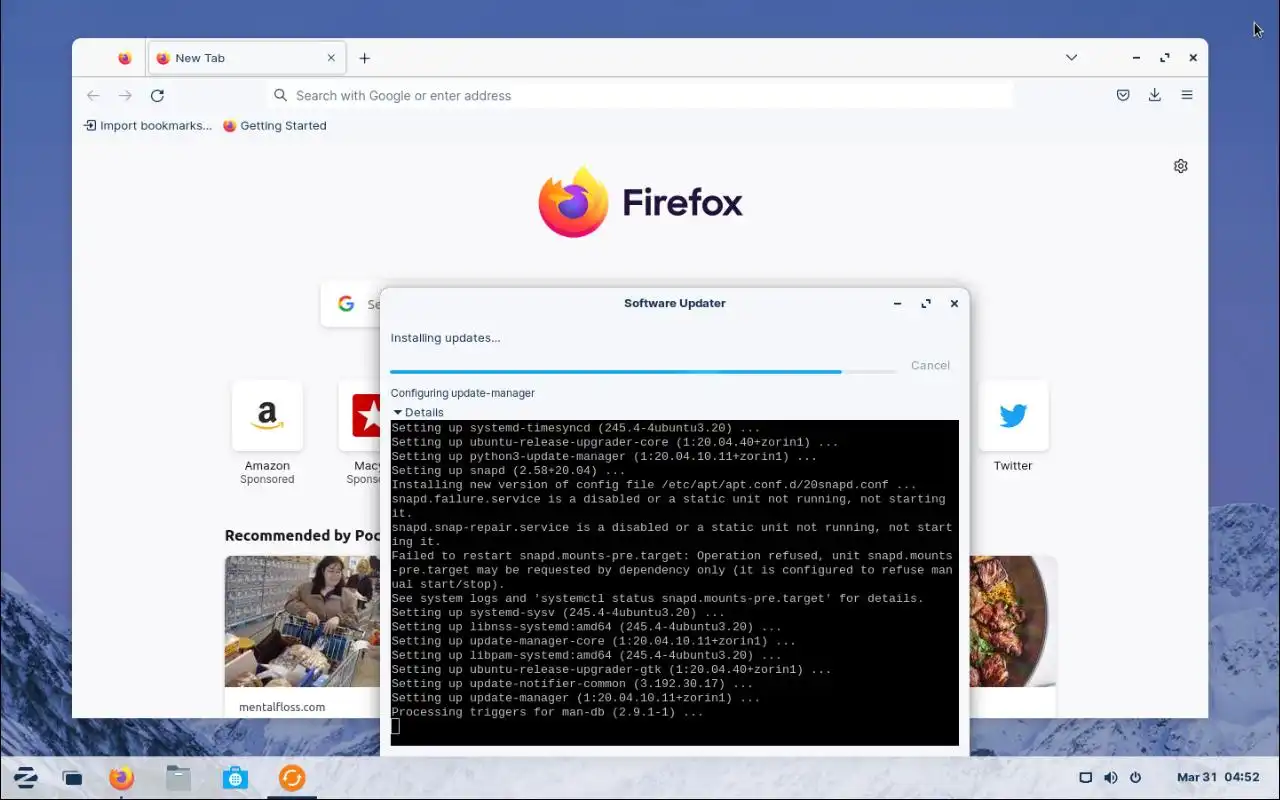
Task: Close the Software Updater dialog
Action: (x=954, y=304)
